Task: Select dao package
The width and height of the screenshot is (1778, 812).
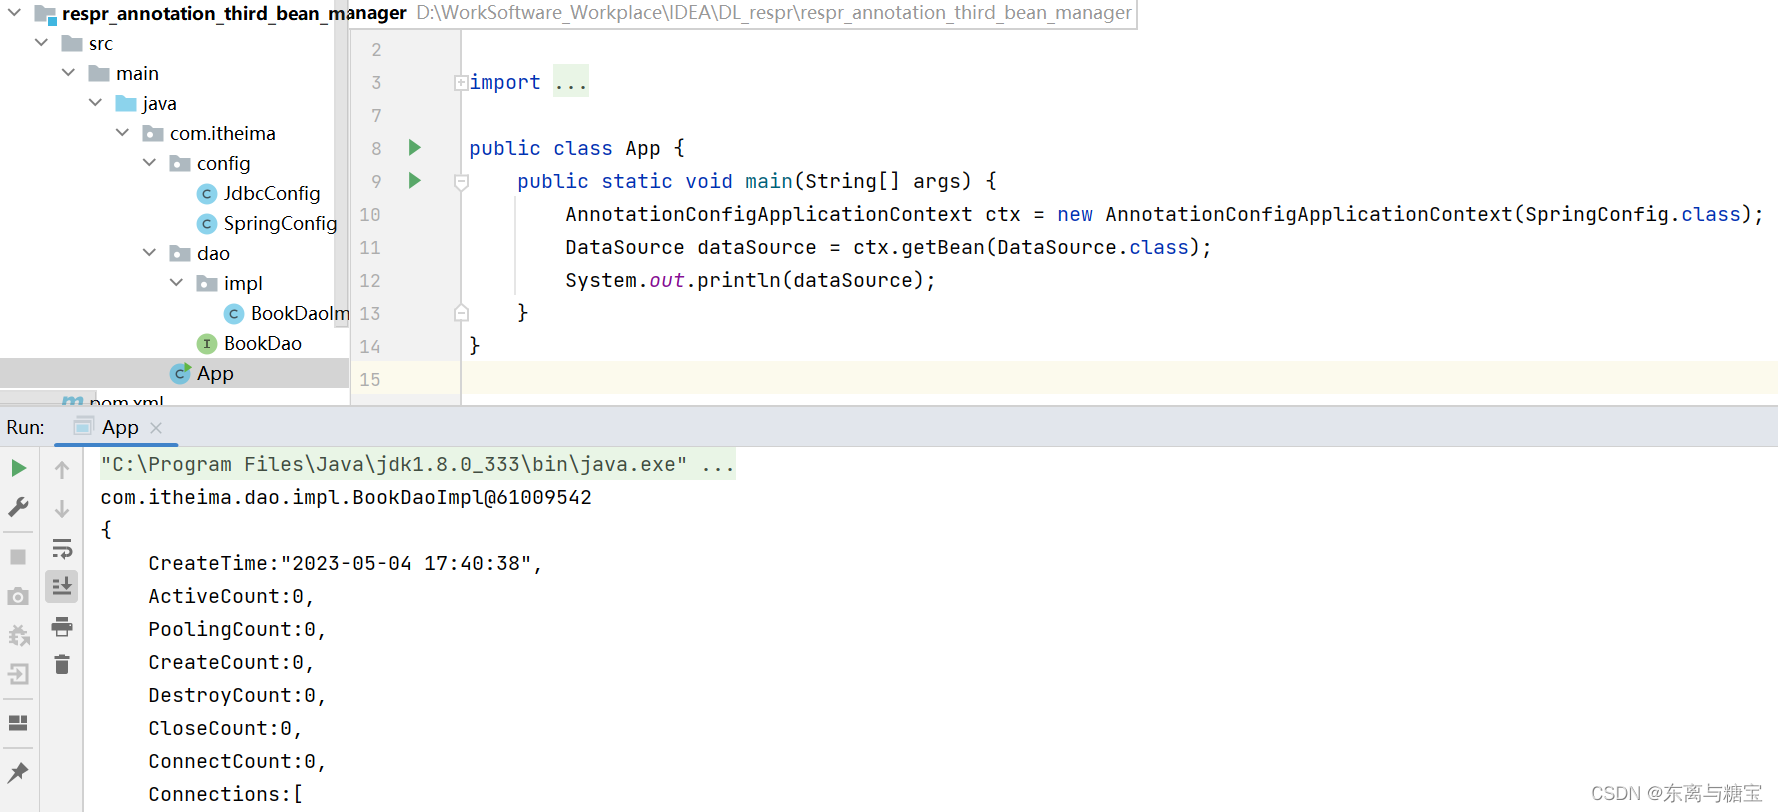Action: [213, 253]
